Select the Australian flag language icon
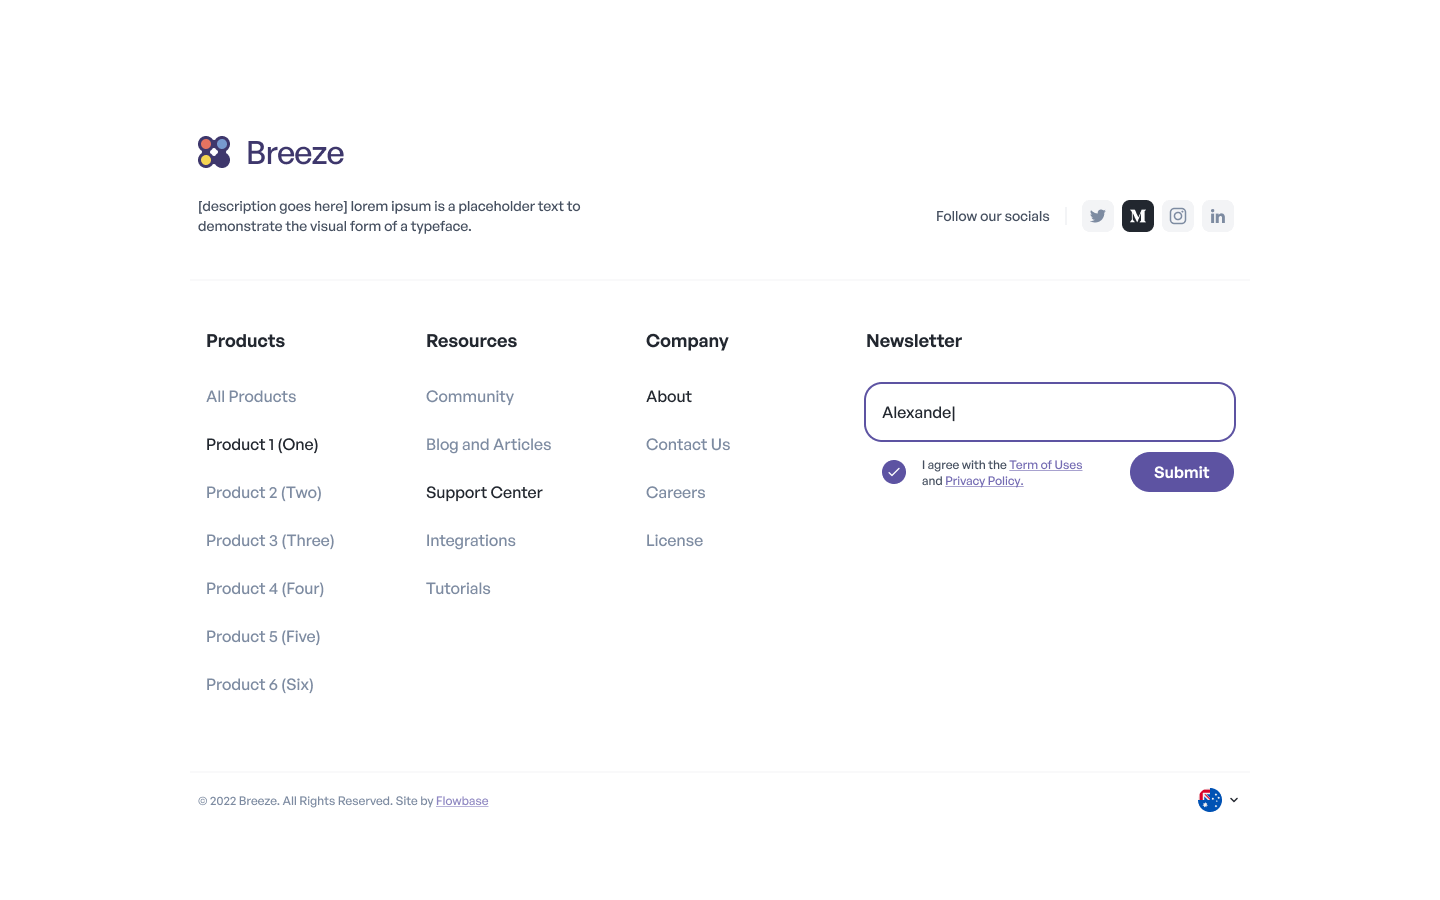This screenshot has width=1440, height=900. pyautogui.click(x=1210, y=800)
